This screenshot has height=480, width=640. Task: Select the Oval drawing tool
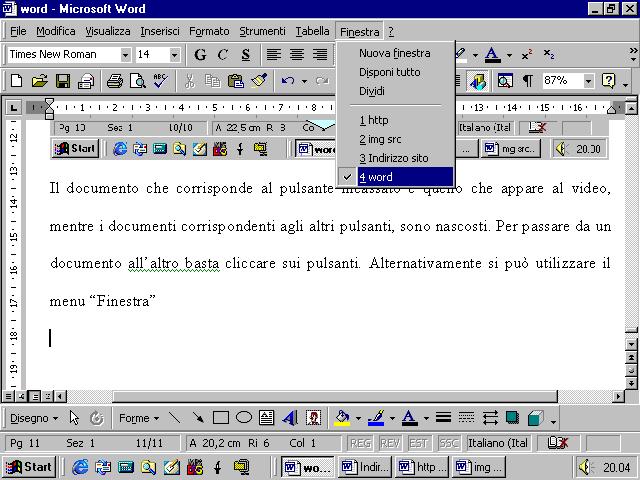click(x=244, y=418)
